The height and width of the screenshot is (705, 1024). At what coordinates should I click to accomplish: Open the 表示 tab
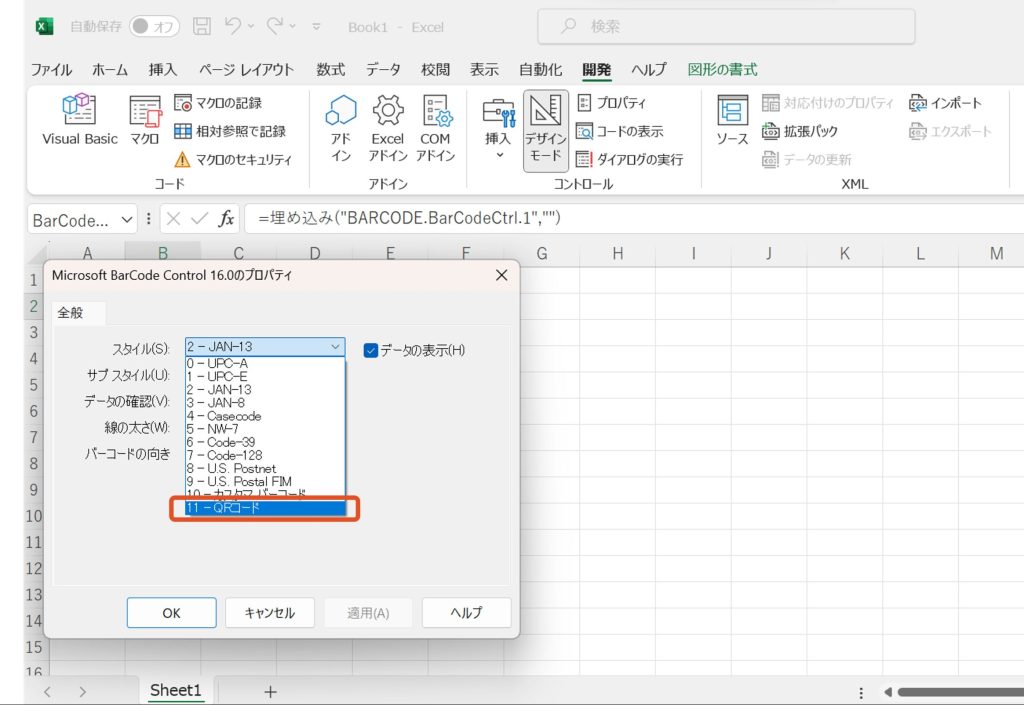coord(484,69)
